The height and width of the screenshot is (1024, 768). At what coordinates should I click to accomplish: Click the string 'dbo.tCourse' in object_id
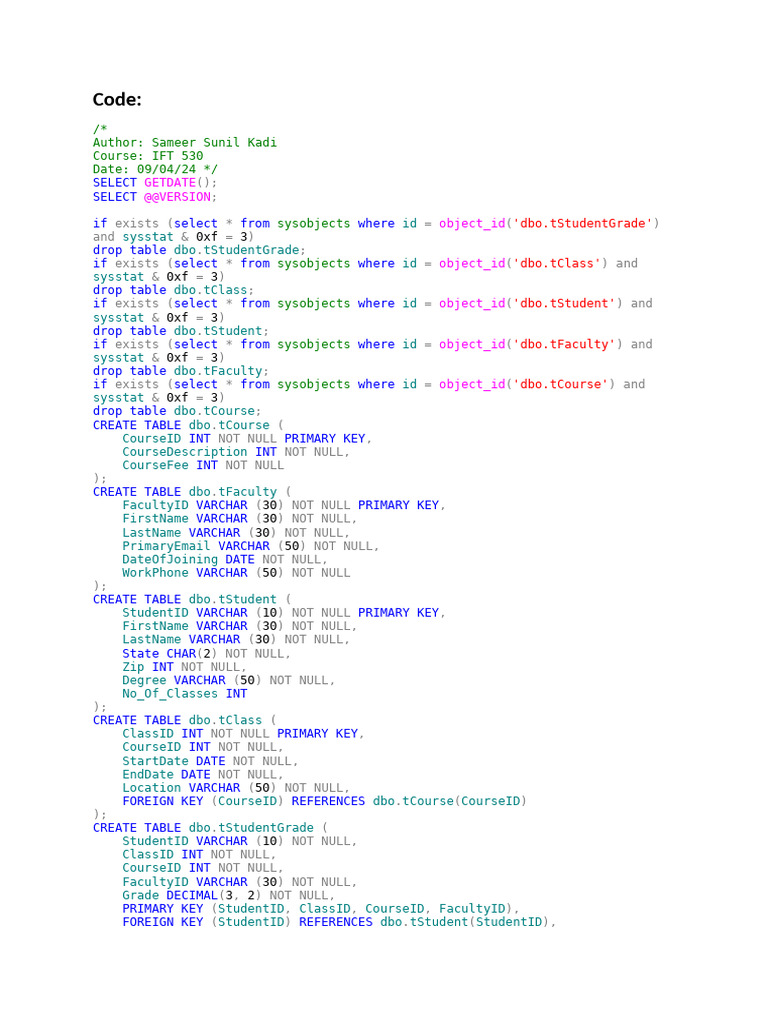click(560, 384)
